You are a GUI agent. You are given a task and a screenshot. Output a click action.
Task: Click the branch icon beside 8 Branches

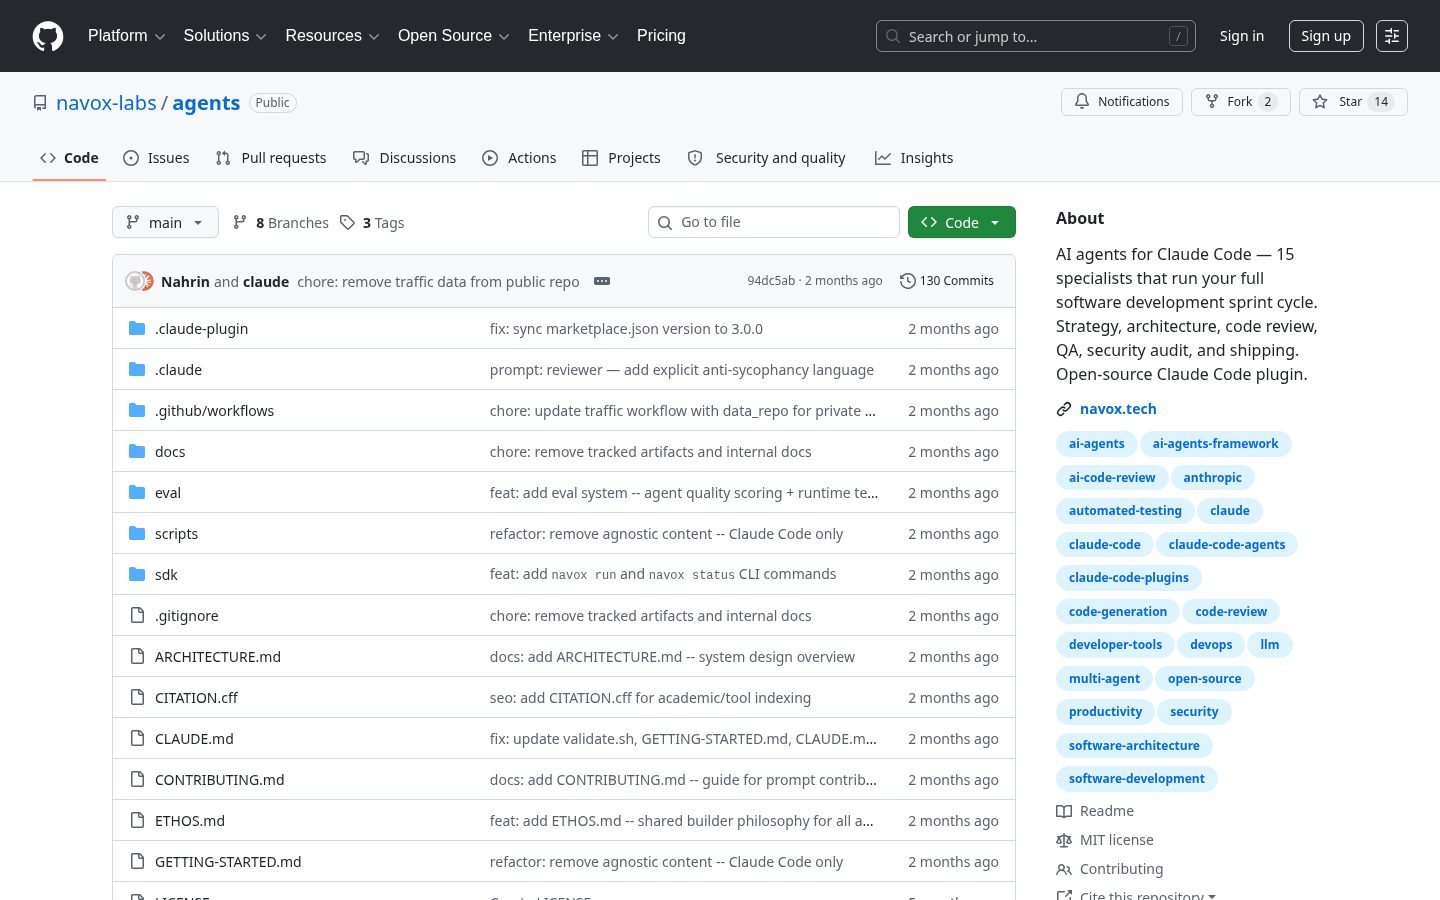tap(240, 222)
